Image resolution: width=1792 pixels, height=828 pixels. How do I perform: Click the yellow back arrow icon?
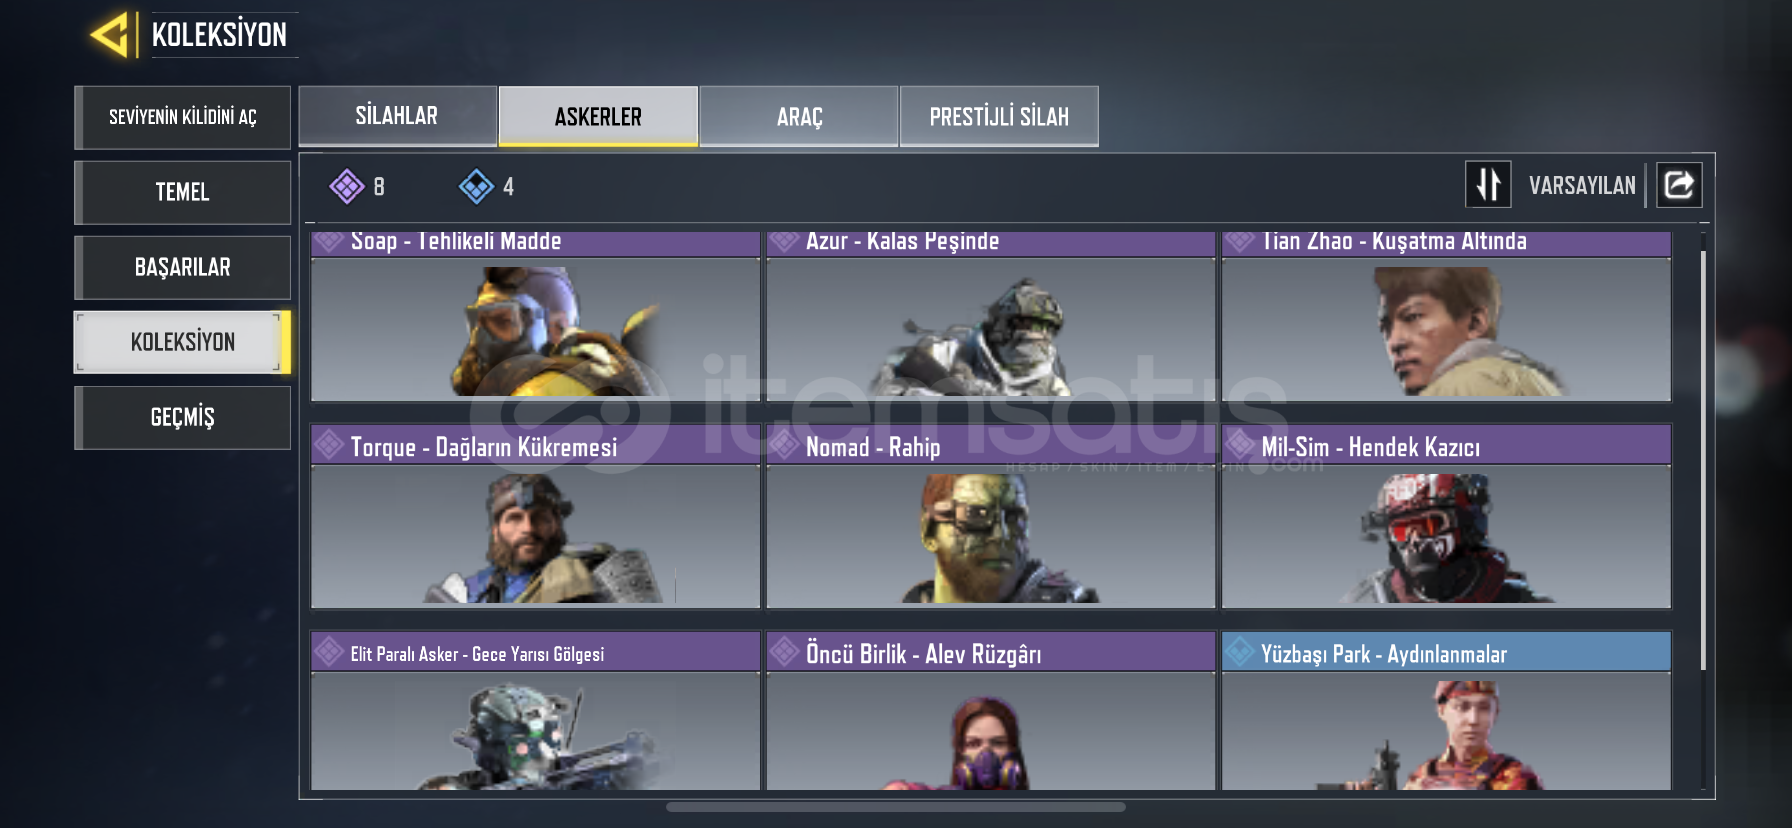(110, 35)
